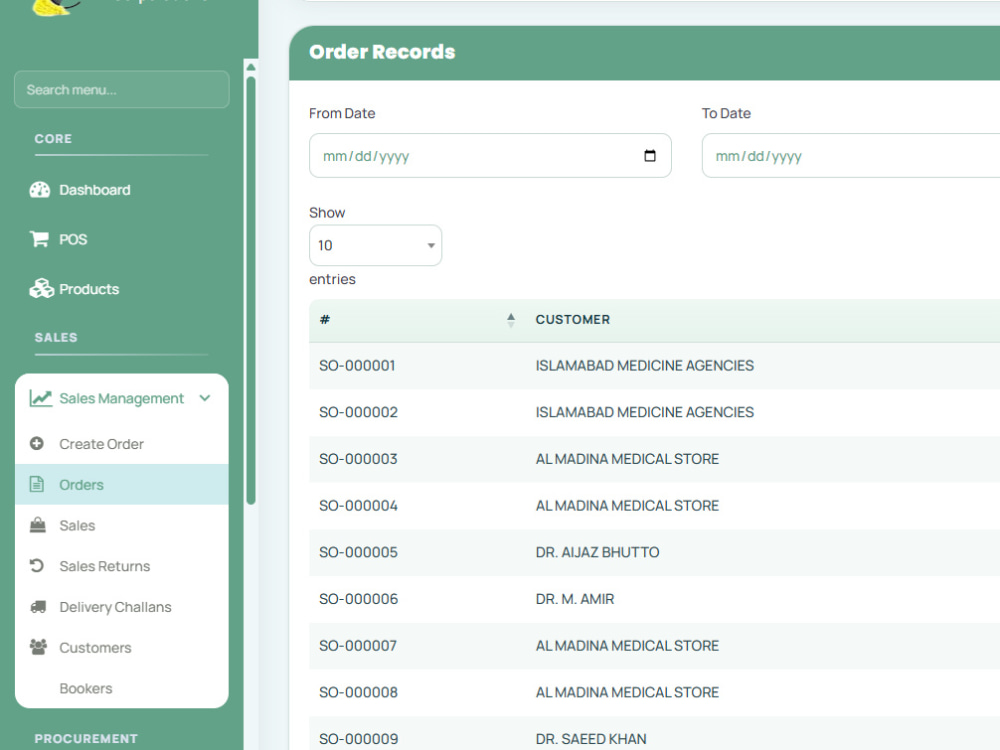The height and width of the screenshot is (750, 1000).
Task: Open Delivery Challans page
Action: [115, 607]
